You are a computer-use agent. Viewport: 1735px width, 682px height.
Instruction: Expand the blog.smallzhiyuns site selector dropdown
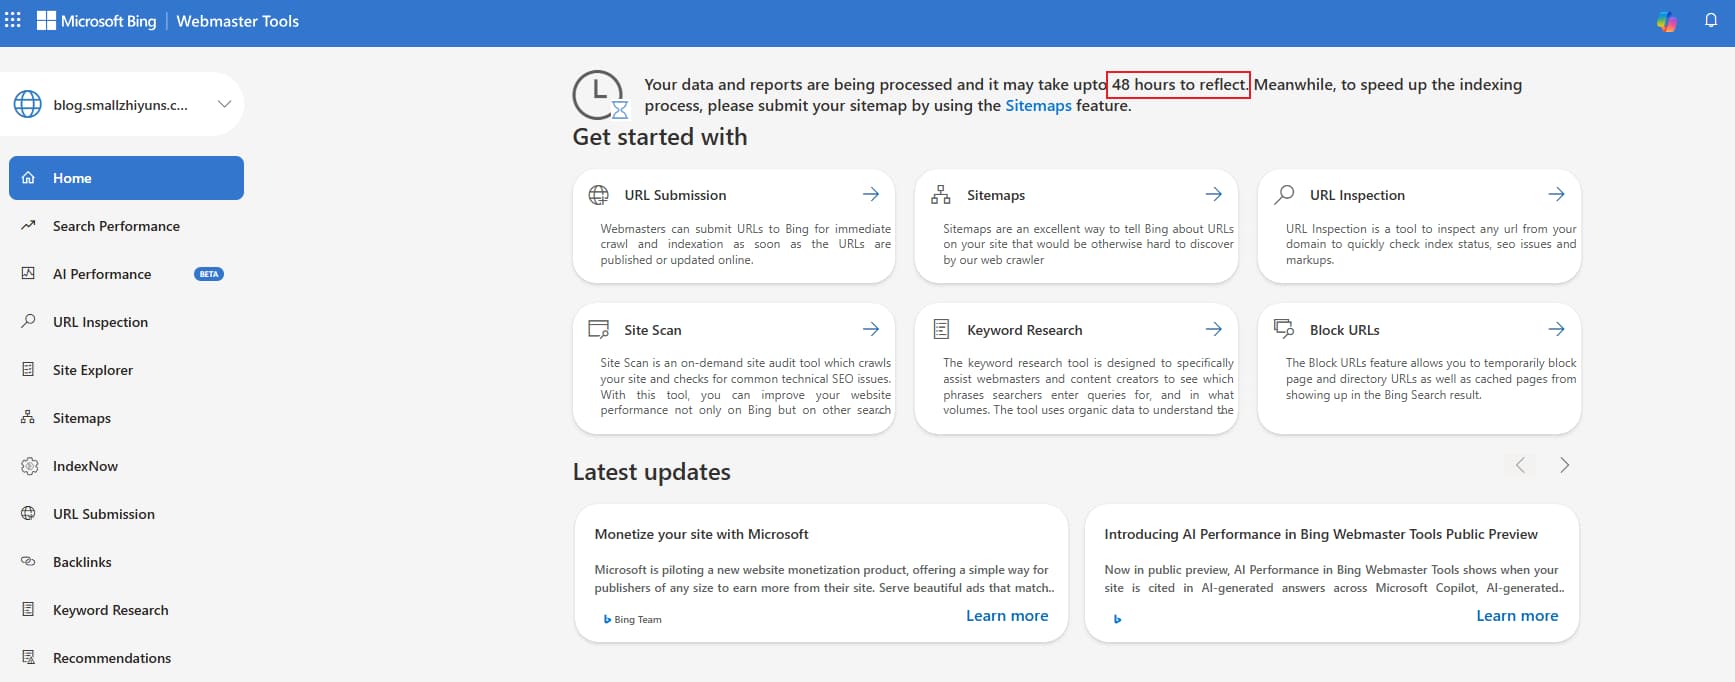224,104
